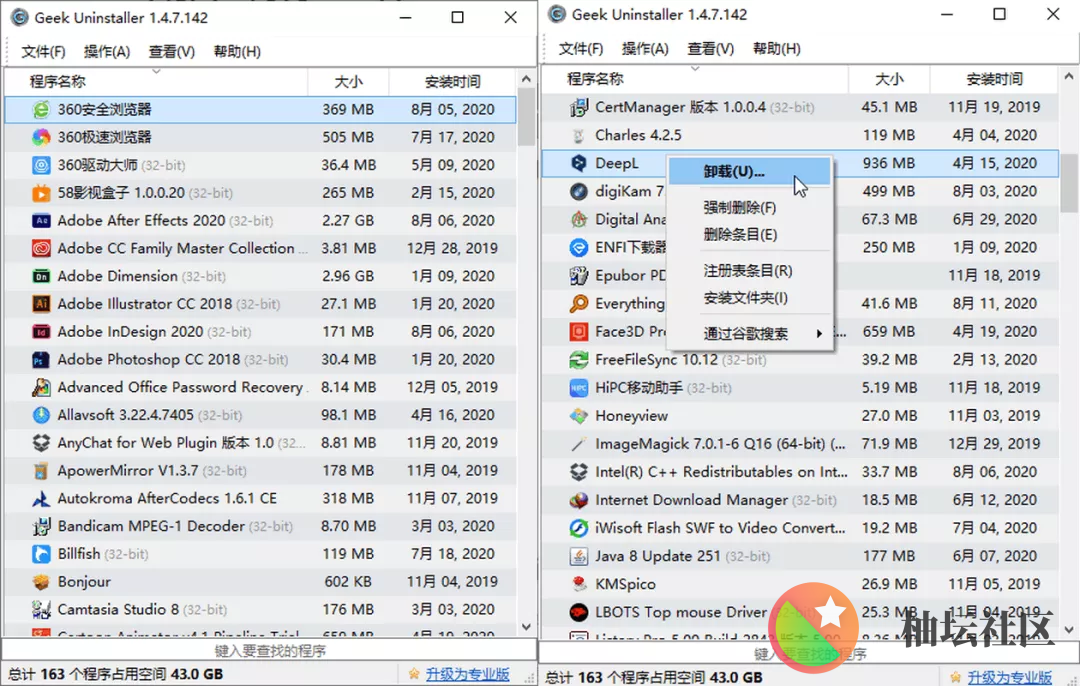Select the Adobe Illustrator CC 2018 icon
1080x686 pixels.
41,304
